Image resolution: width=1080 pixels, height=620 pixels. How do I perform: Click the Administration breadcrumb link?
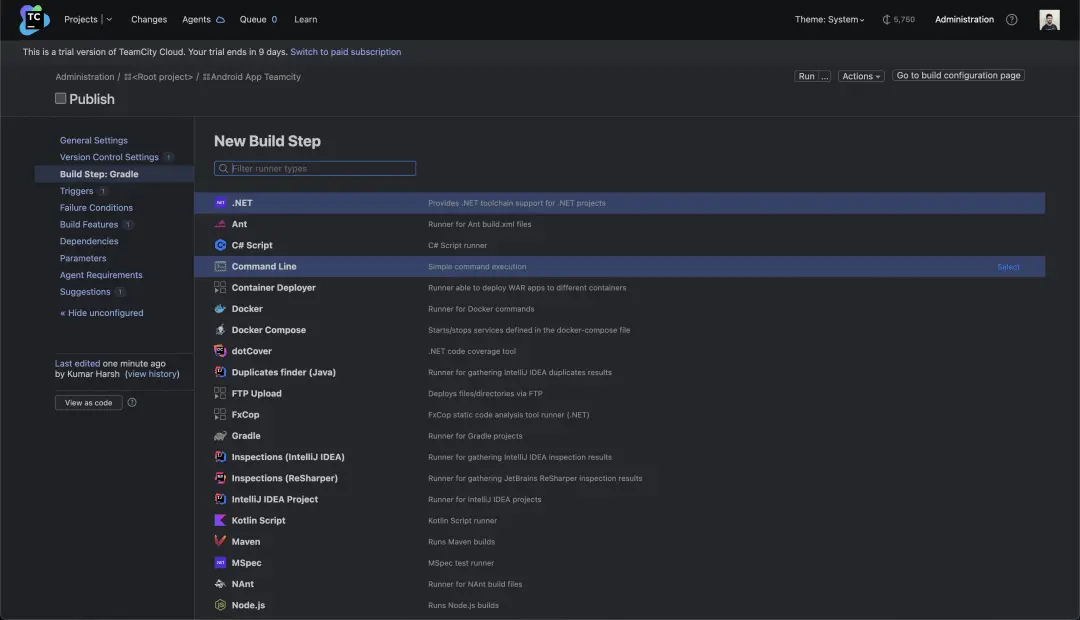(x=85, y=76)
